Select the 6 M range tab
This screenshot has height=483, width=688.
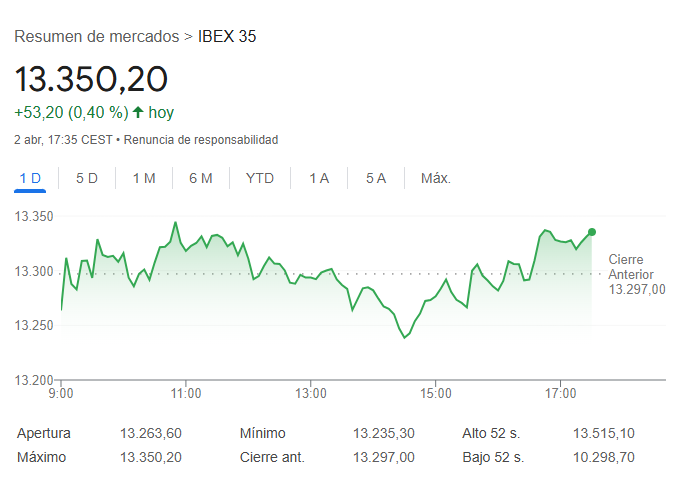click(201, 179)
